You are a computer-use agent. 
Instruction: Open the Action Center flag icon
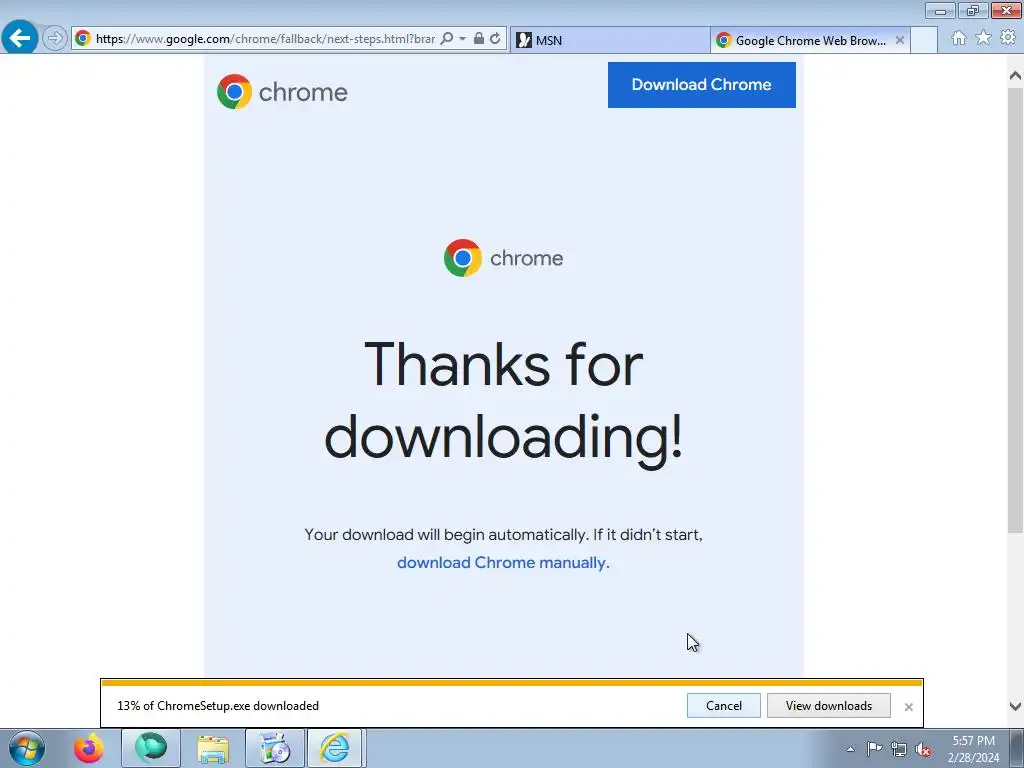(874, 749)
